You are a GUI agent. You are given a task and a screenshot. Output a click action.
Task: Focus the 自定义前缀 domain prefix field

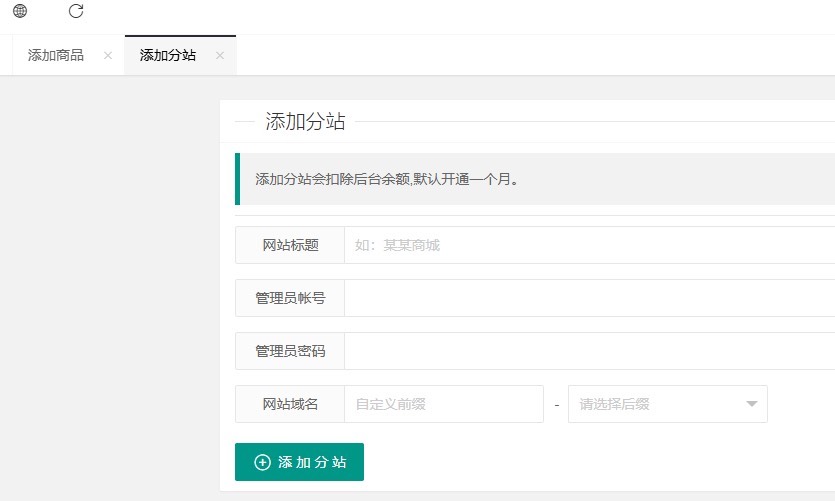coord(443,404)
